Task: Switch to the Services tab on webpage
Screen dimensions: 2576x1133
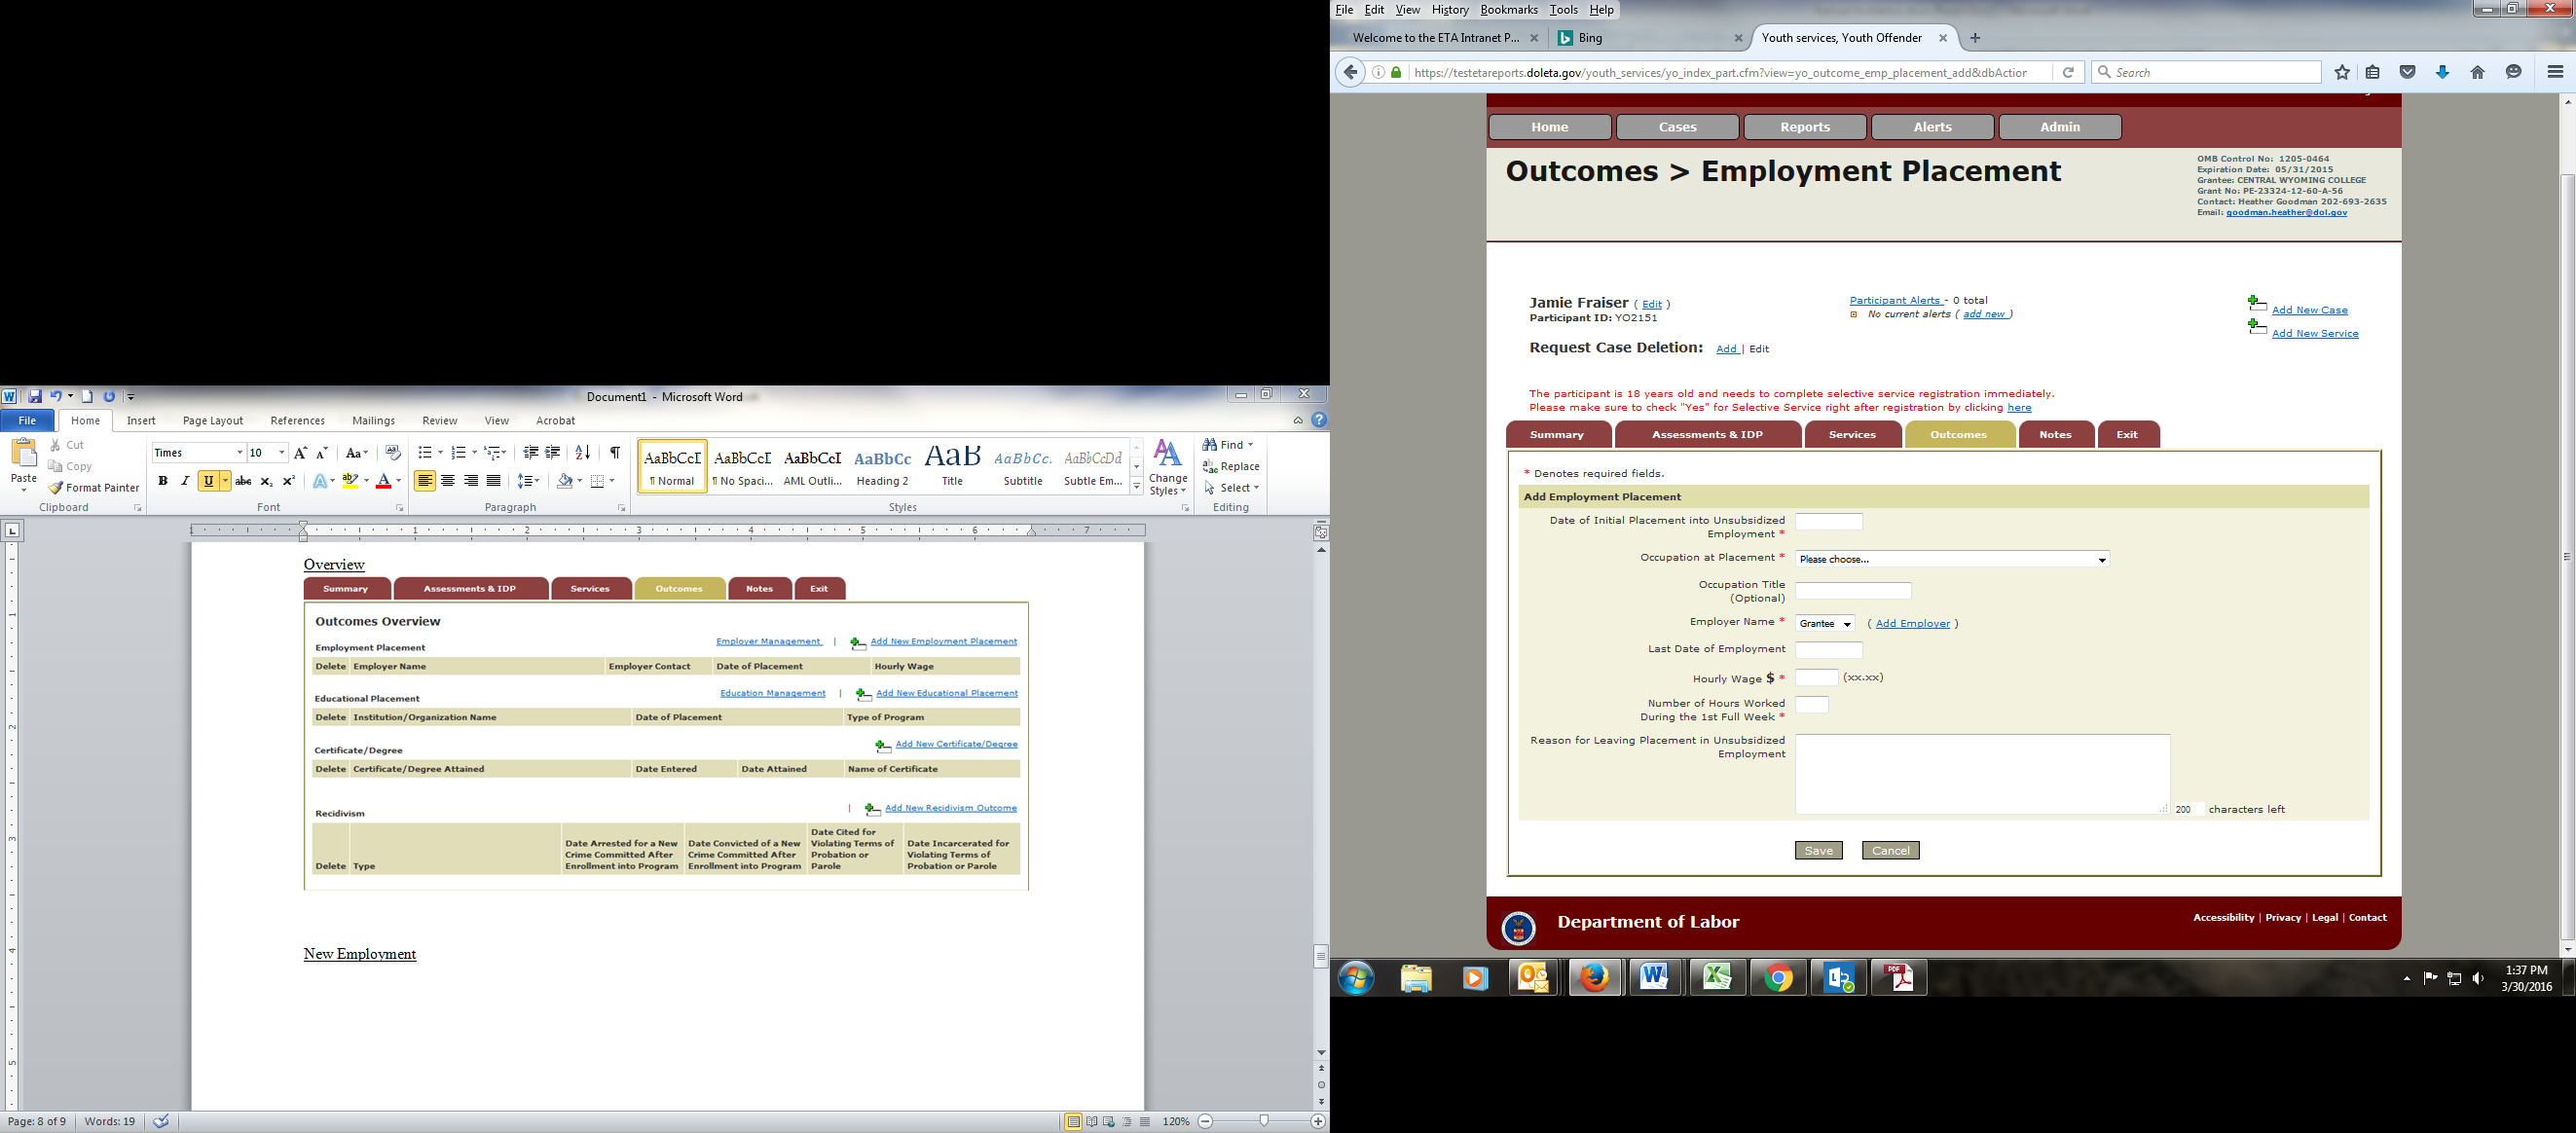Action: (x=1852, y=435)
